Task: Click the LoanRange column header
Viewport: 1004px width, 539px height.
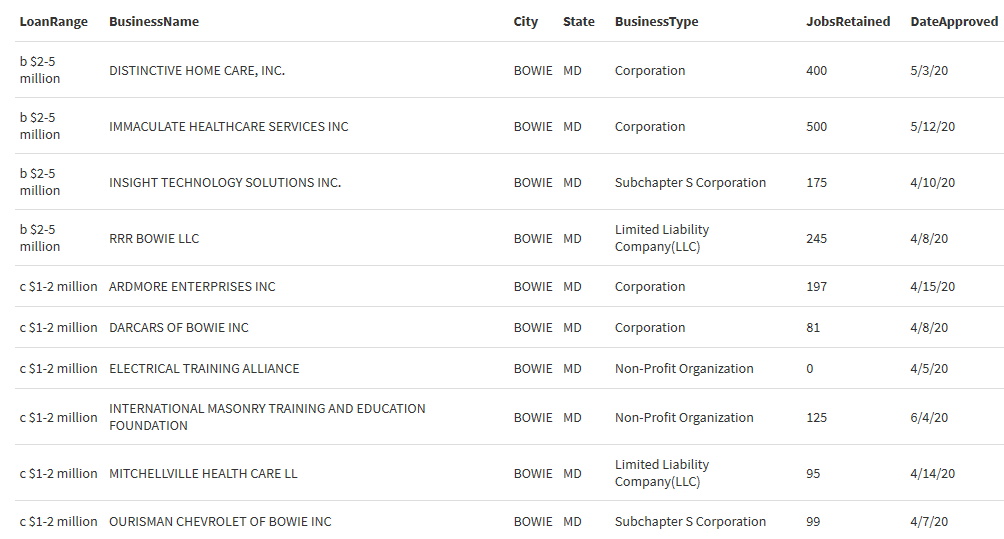Action: tap(54, 22)
